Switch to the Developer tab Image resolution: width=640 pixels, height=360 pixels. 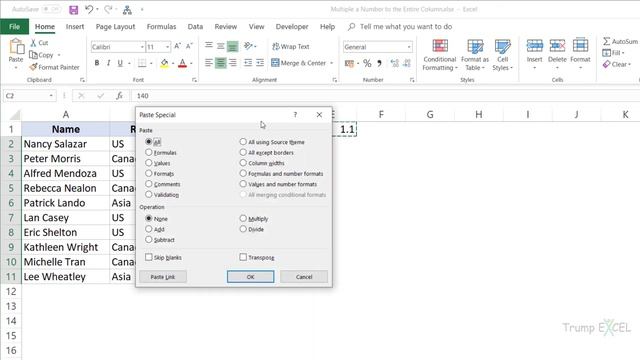(x=292, y=27)
